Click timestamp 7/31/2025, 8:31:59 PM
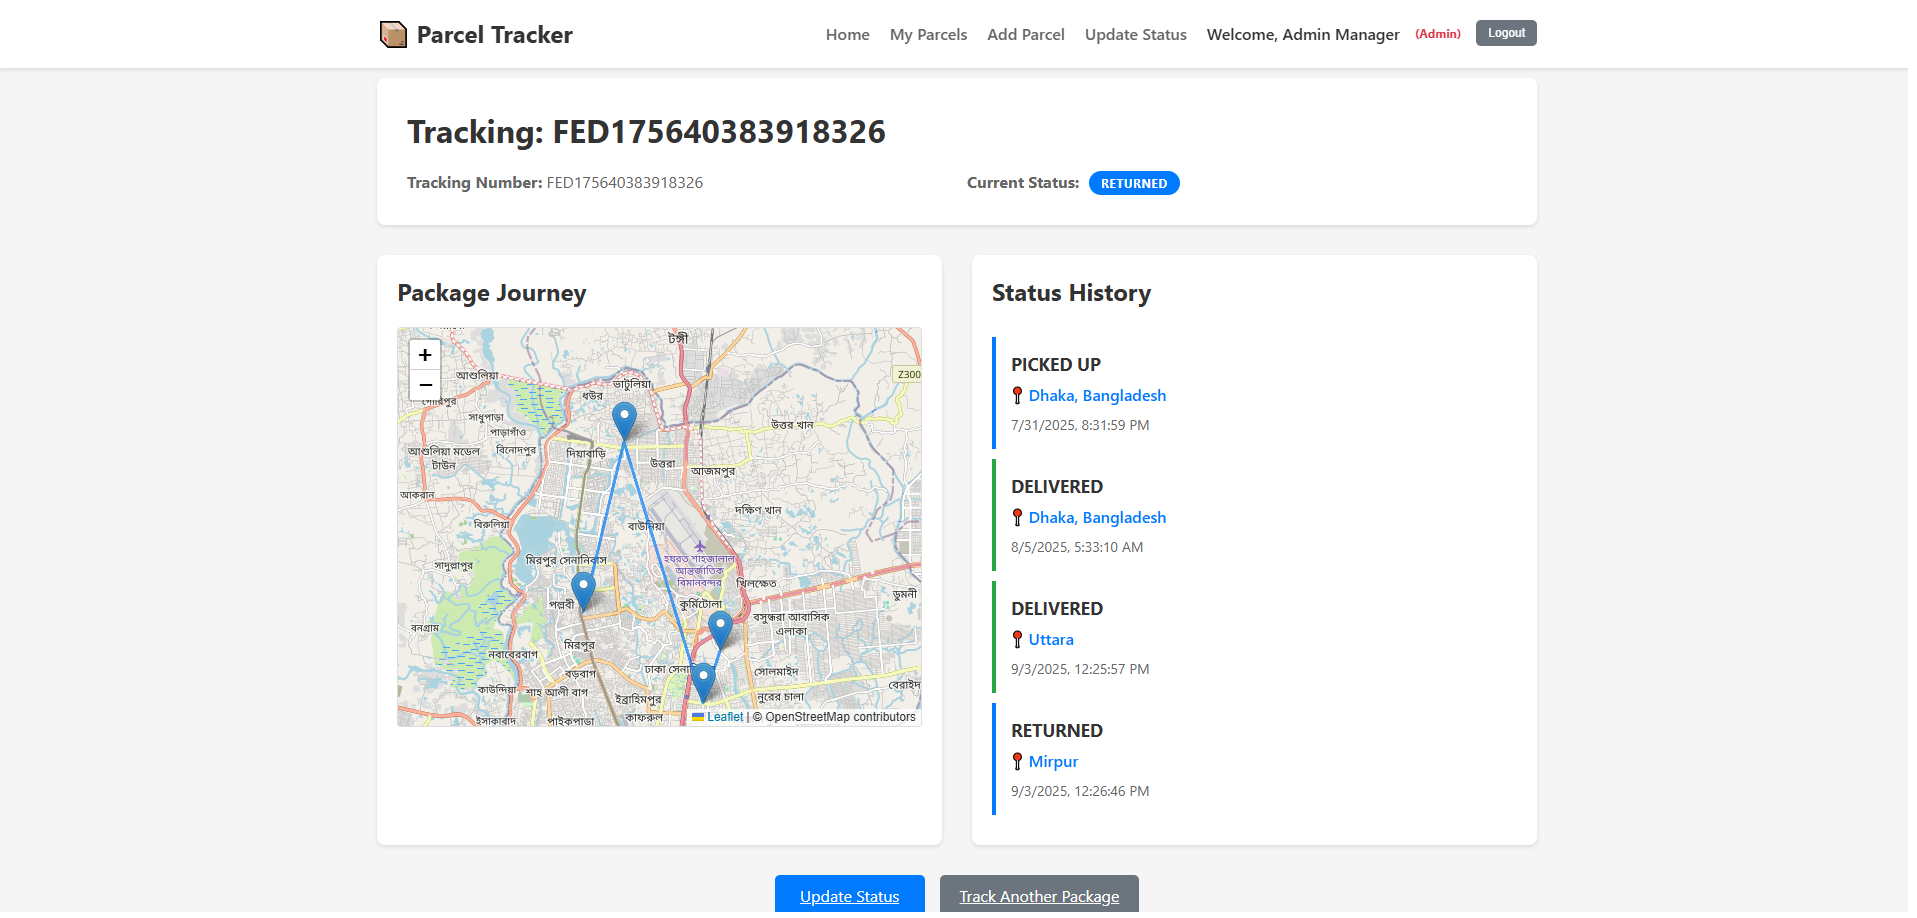 point(1080,425)
